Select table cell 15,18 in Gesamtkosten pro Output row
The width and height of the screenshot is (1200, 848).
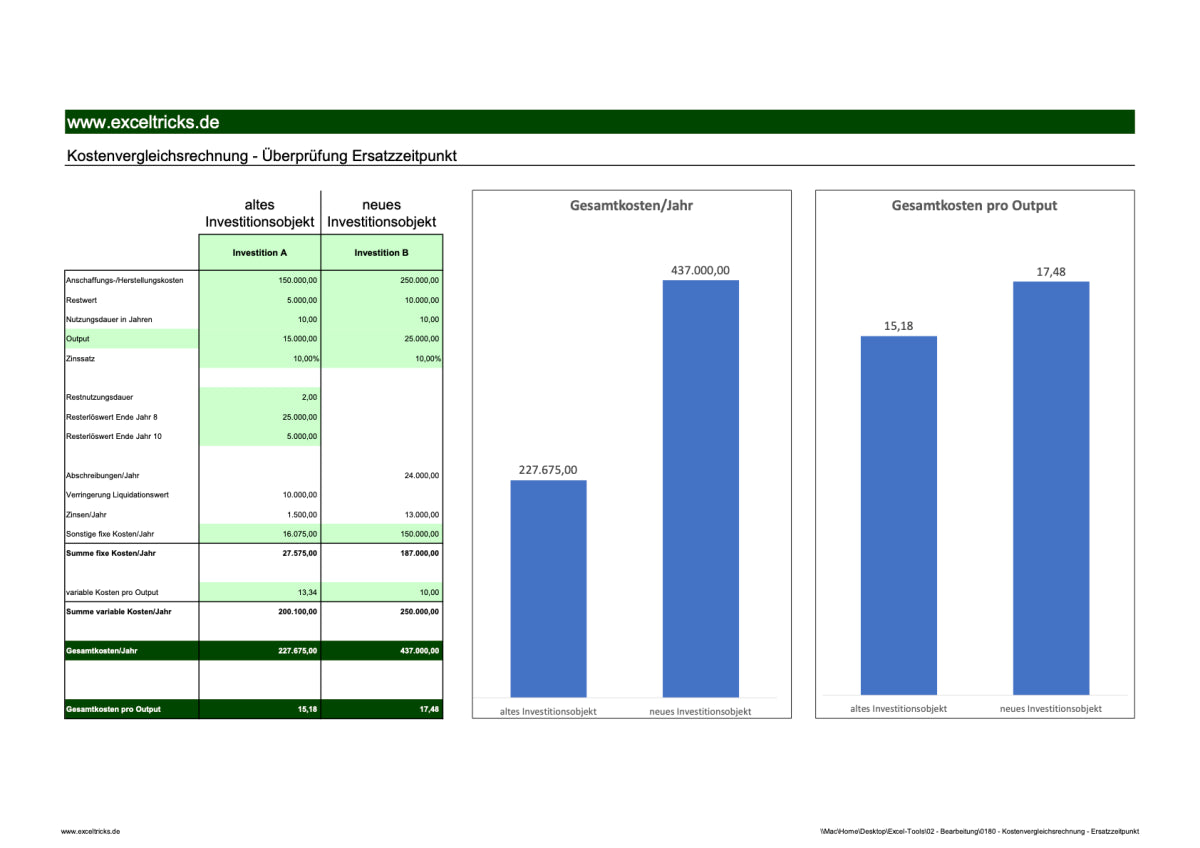[x=260, y=709]
